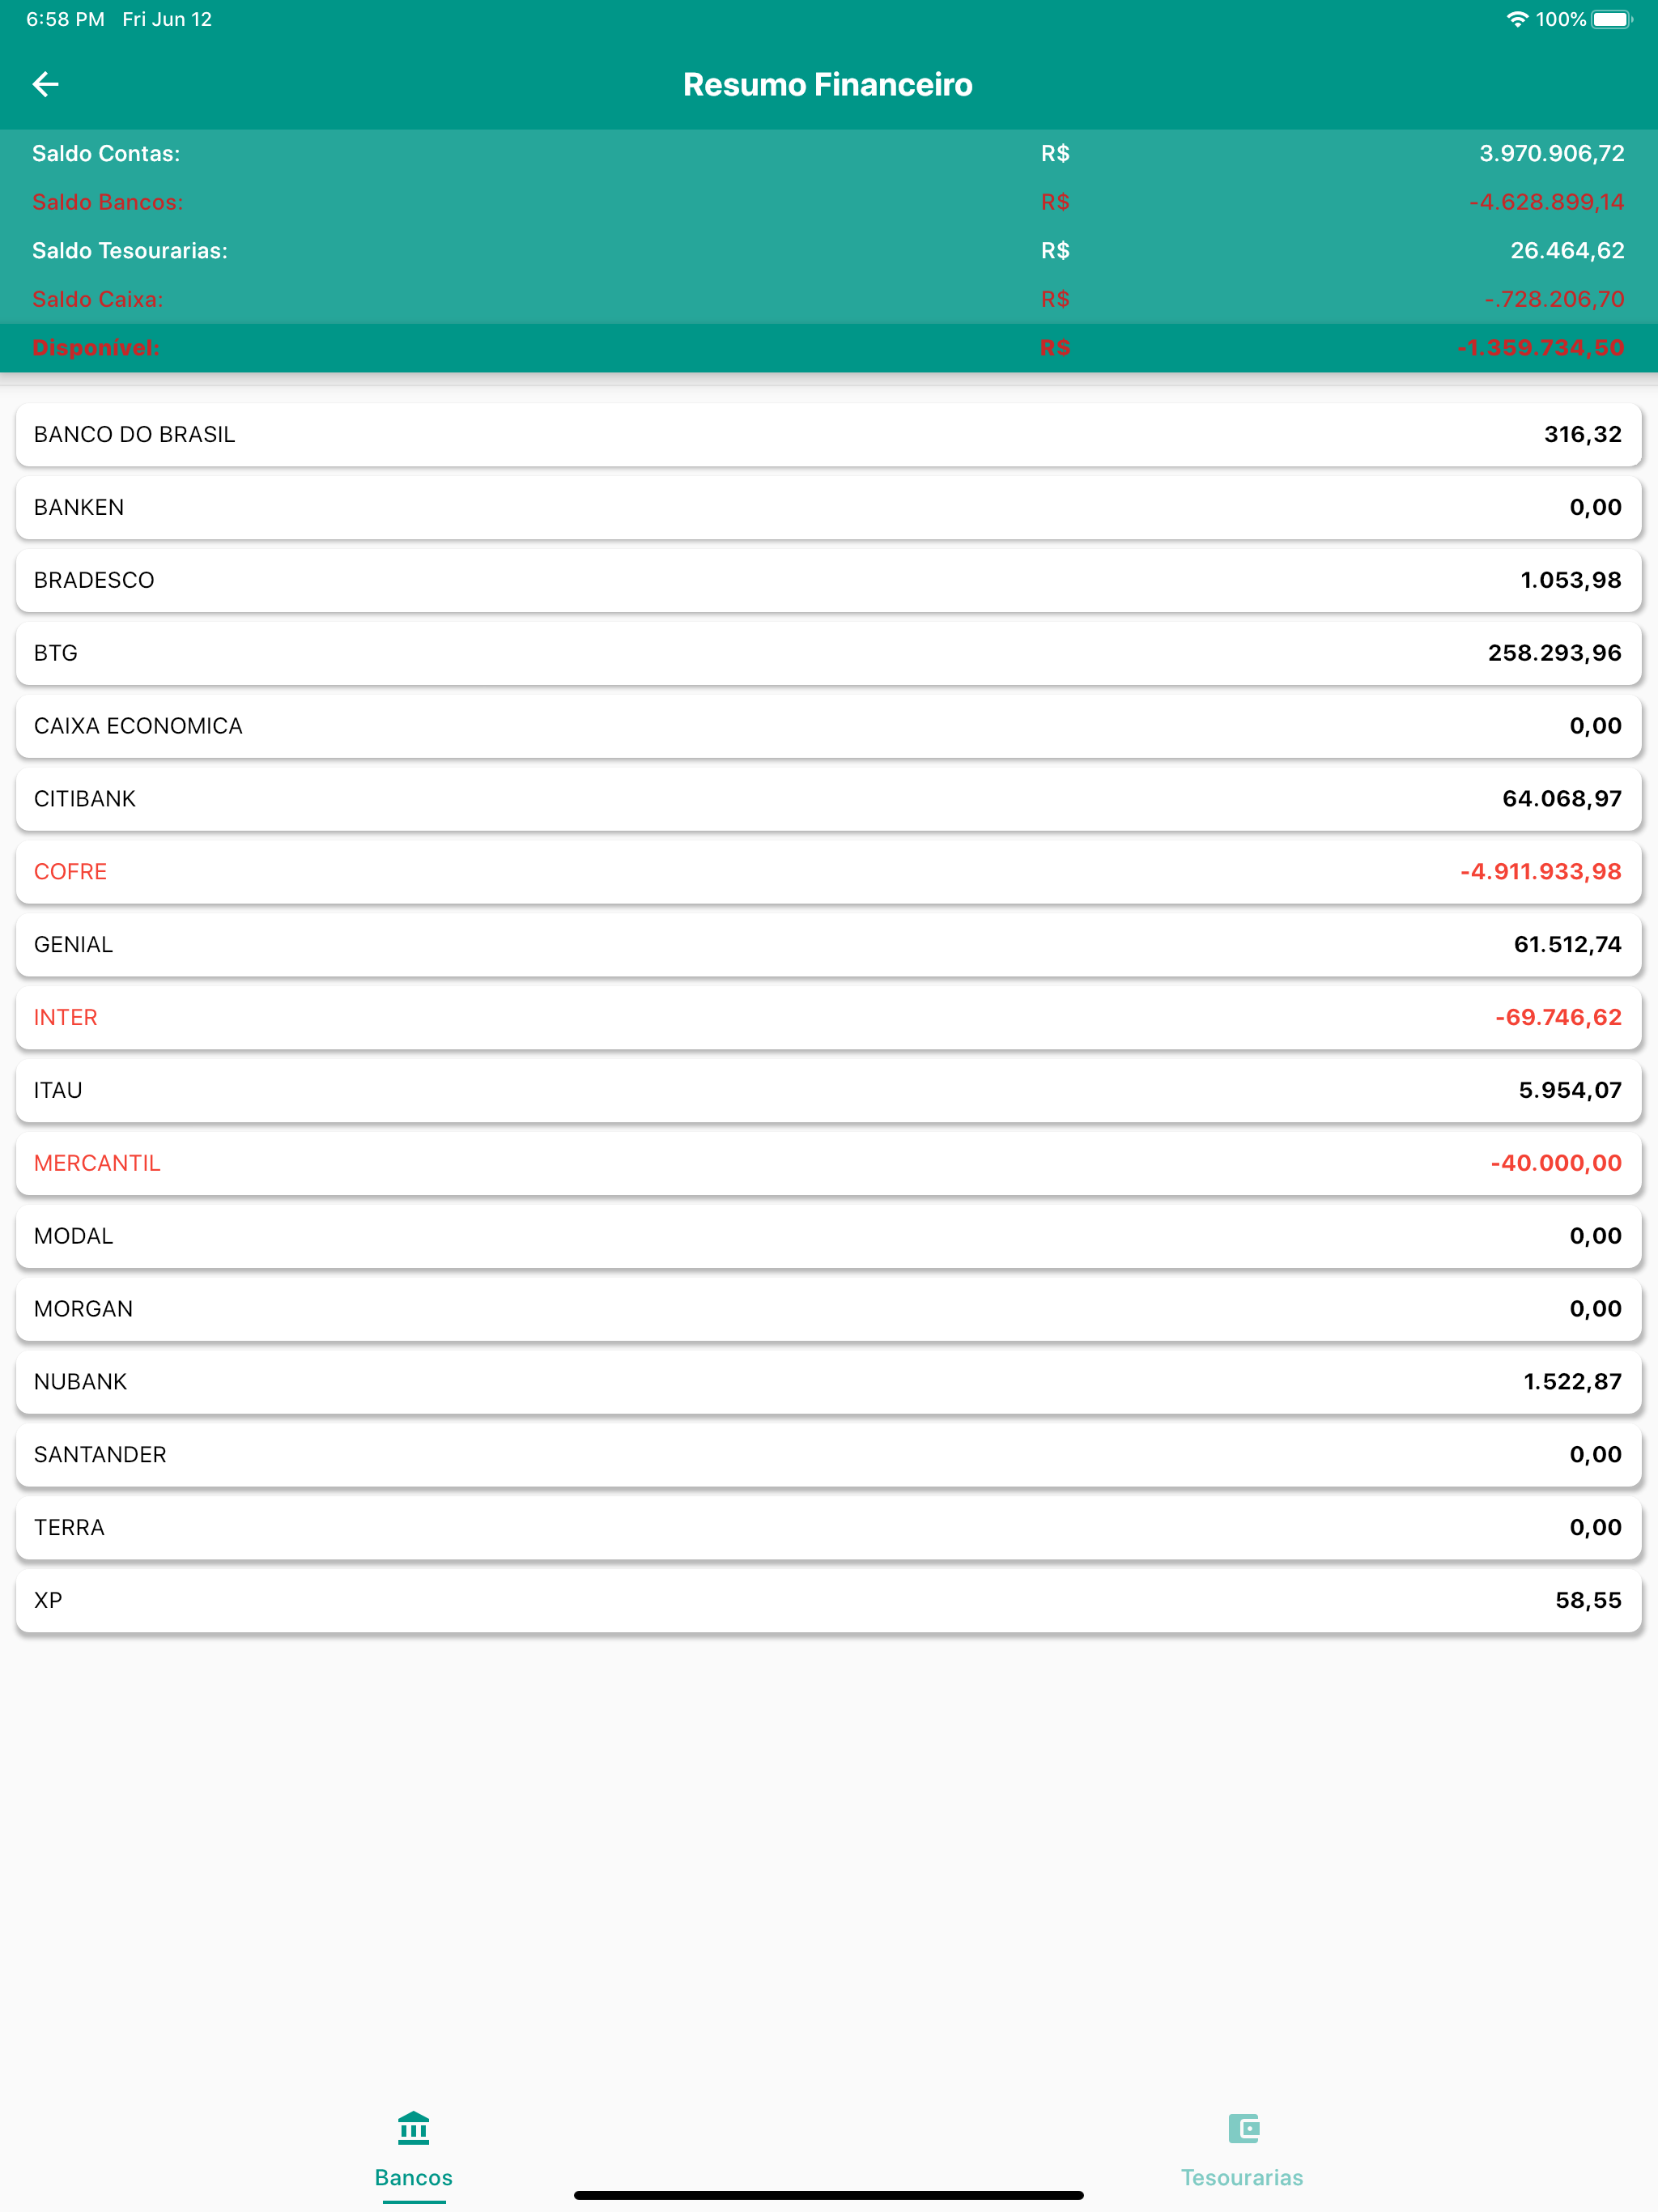Check the battery indicator icon

click(1611, 19)
